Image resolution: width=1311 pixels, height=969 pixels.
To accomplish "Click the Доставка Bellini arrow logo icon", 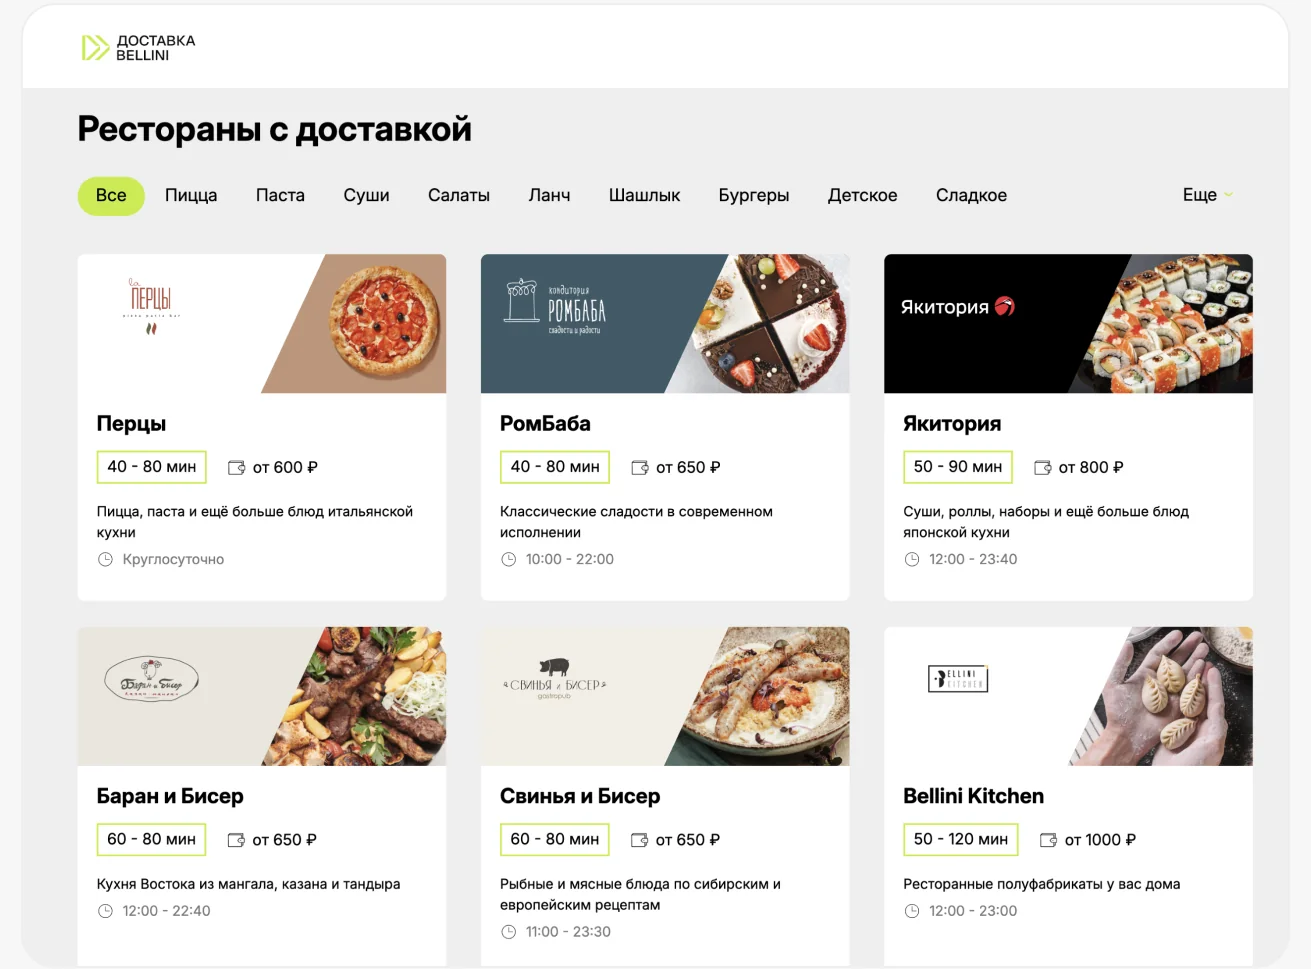I will (95, 47).
